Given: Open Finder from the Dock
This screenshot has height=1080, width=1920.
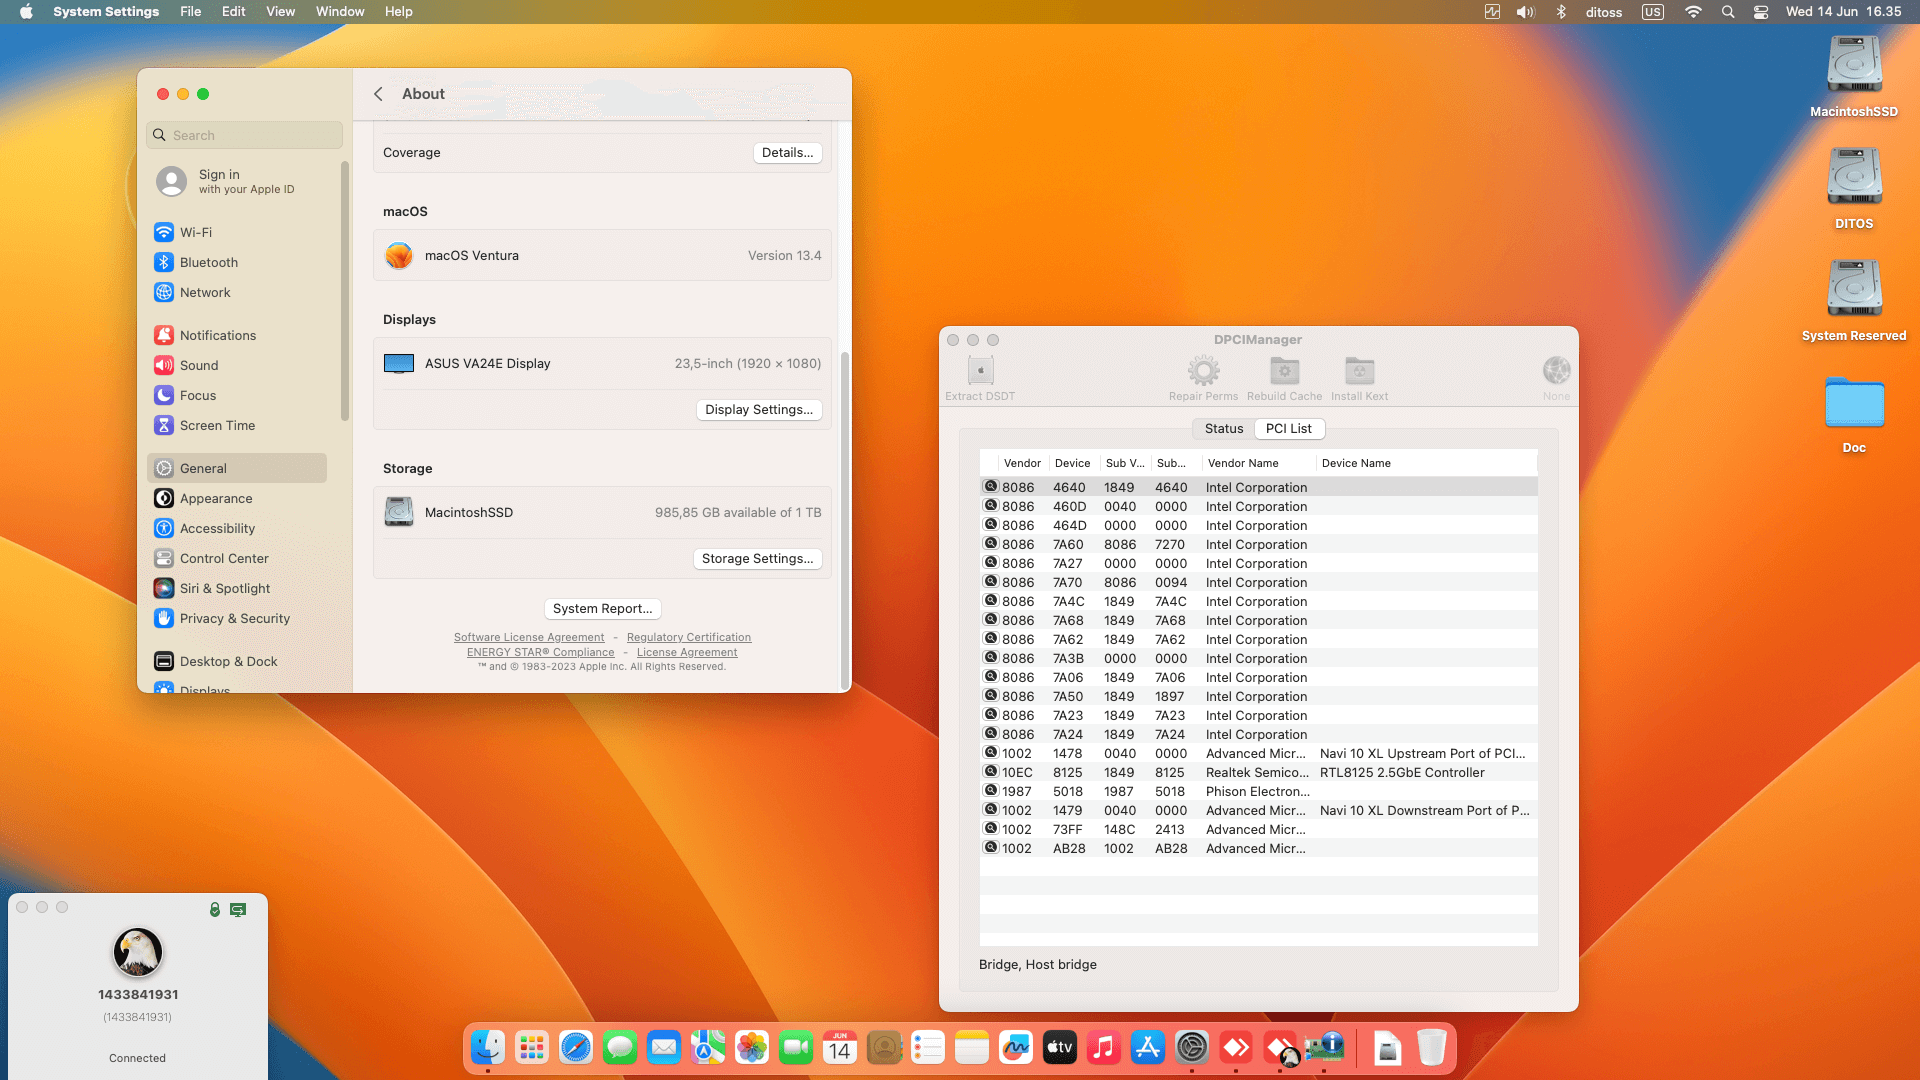Looking at the screenshot, I should click(x=488, y=1048).
